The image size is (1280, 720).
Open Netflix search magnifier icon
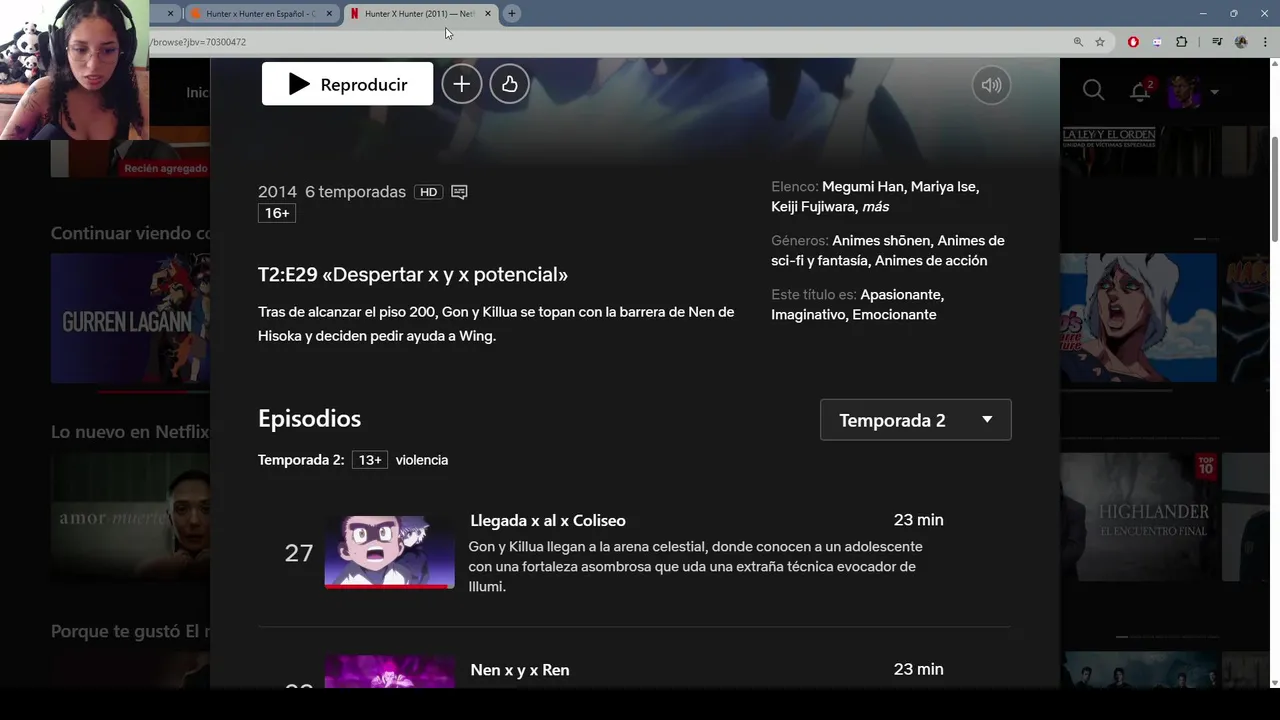tap(1093, 91)
